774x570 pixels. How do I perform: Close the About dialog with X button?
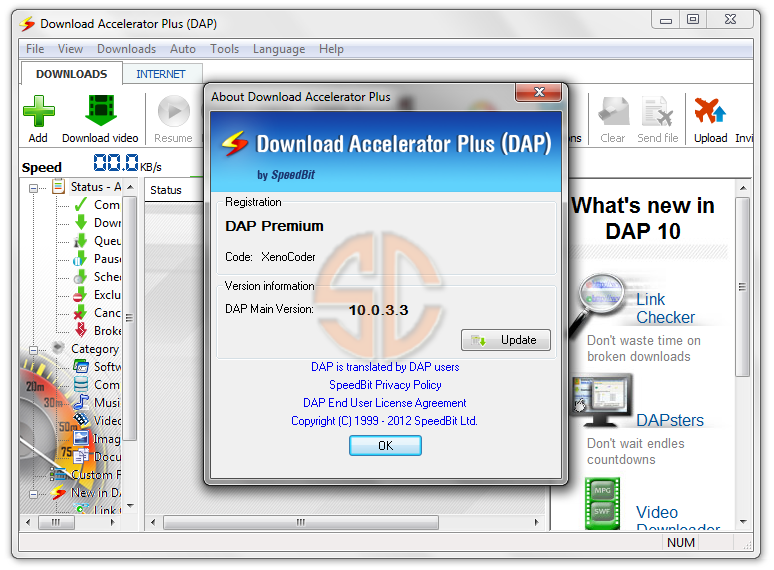click(539, 92)
